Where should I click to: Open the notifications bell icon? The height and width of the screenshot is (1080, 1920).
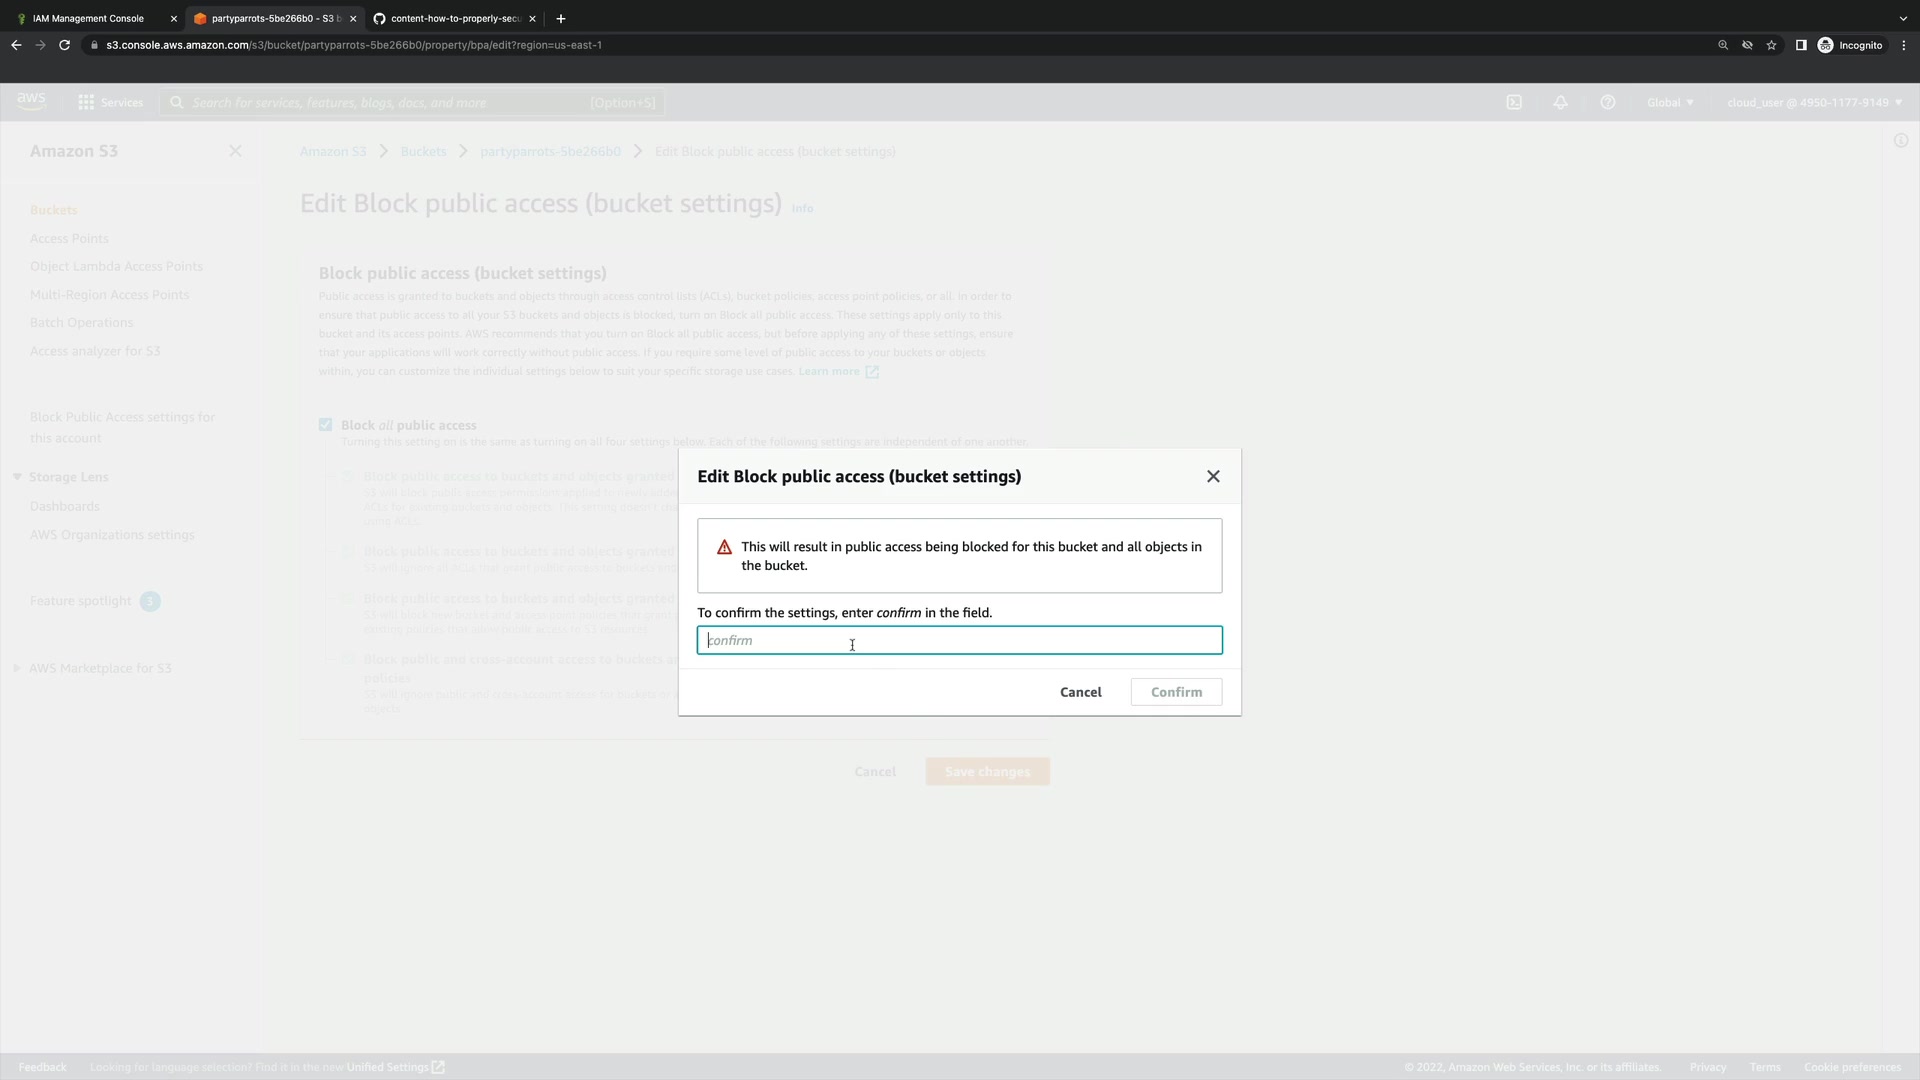pos(1560,102)
